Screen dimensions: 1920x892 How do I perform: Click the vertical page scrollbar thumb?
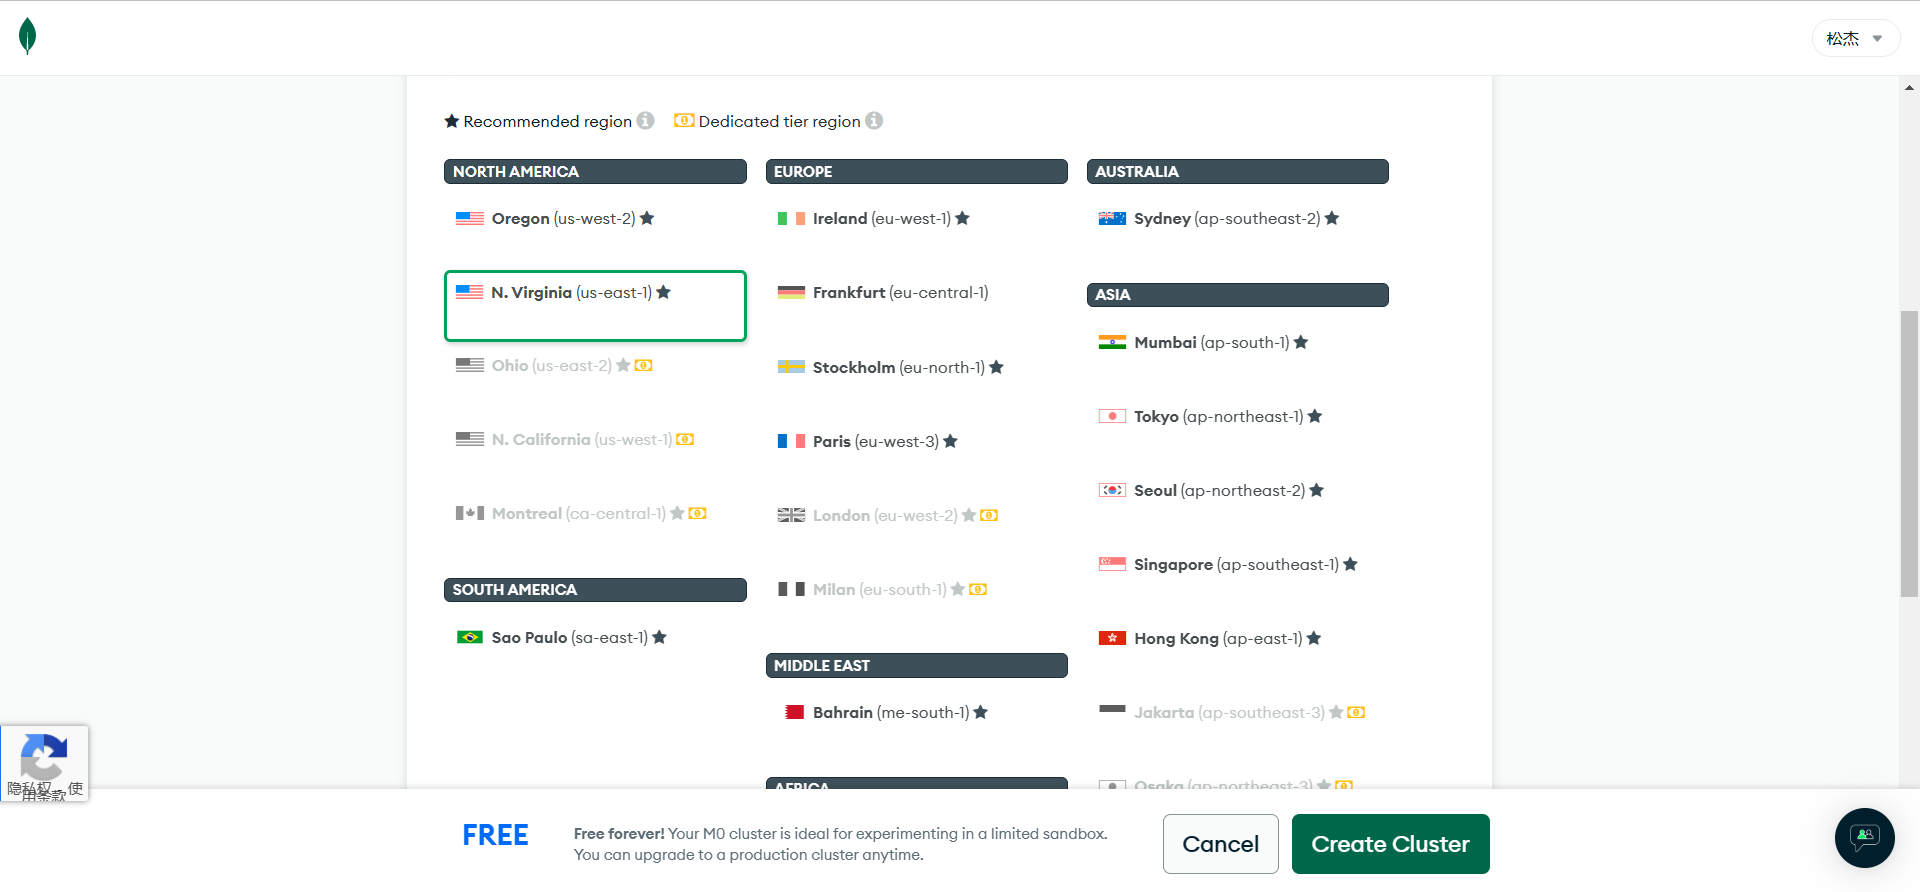pyautogui.click(x=1909, y=454)
